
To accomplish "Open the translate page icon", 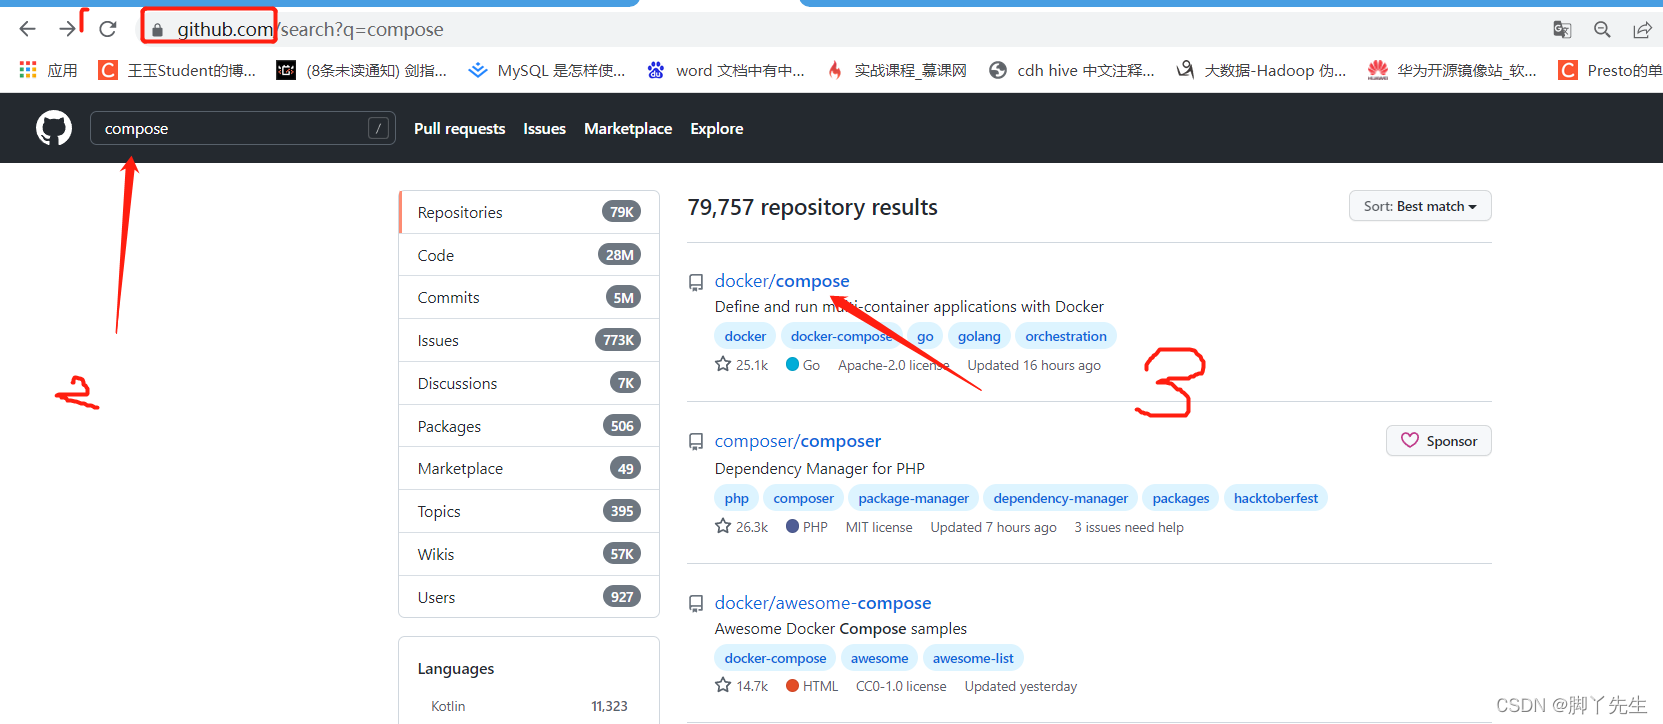I will pyautogui.click(x=1562, y=30).
